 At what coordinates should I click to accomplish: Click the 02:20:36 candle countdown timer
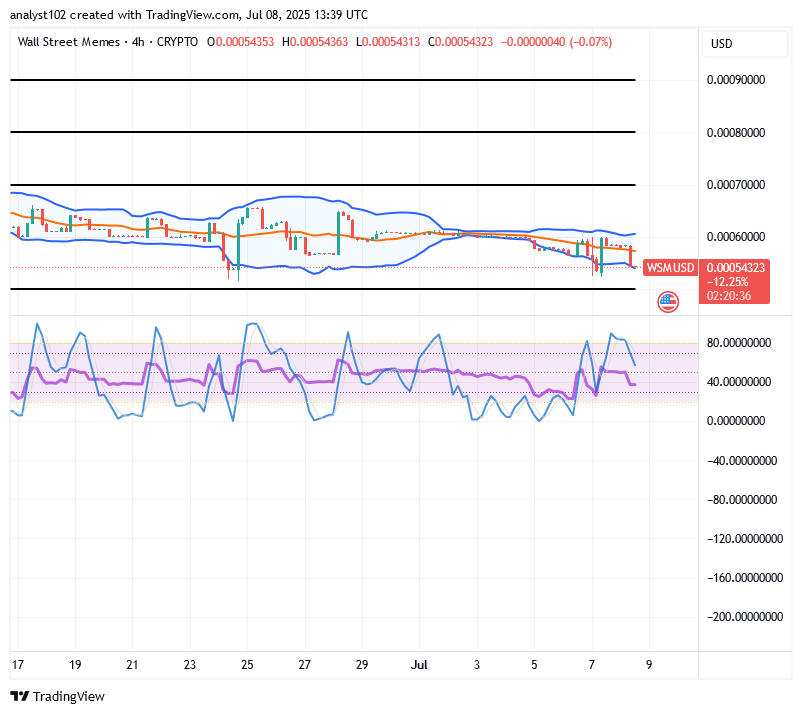[729, 296]
